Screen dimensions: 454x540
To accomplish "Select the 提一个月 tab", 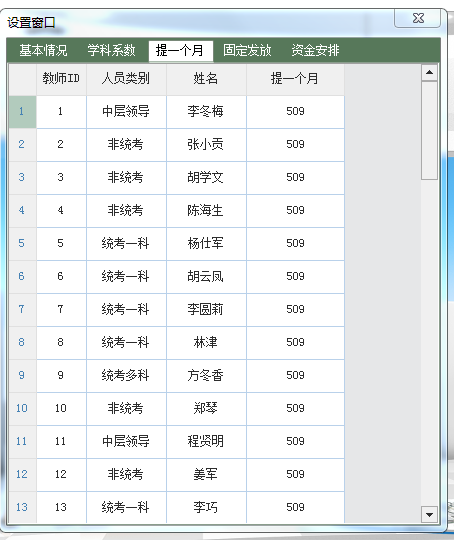I will (x=180, y=51).
